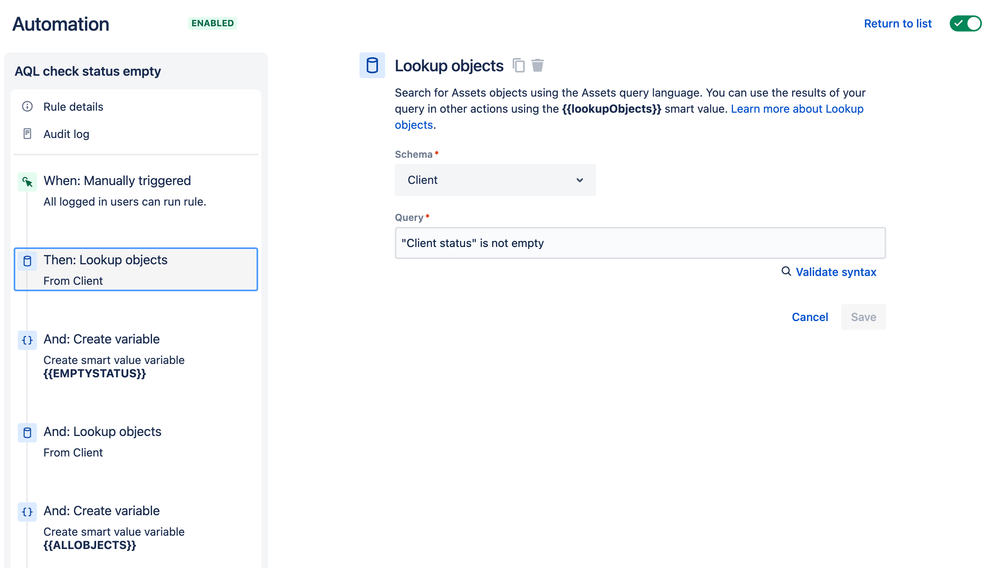The width and height of the screenshot is (998, 568).
Task: Select the When: Manually triggered step
Action: 136,191
